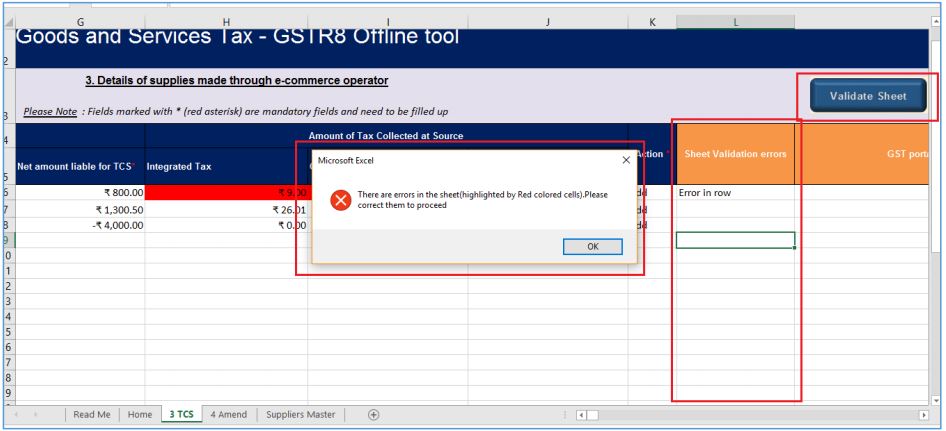
Task: Click the red error icon in dialog
Action: 340,200
